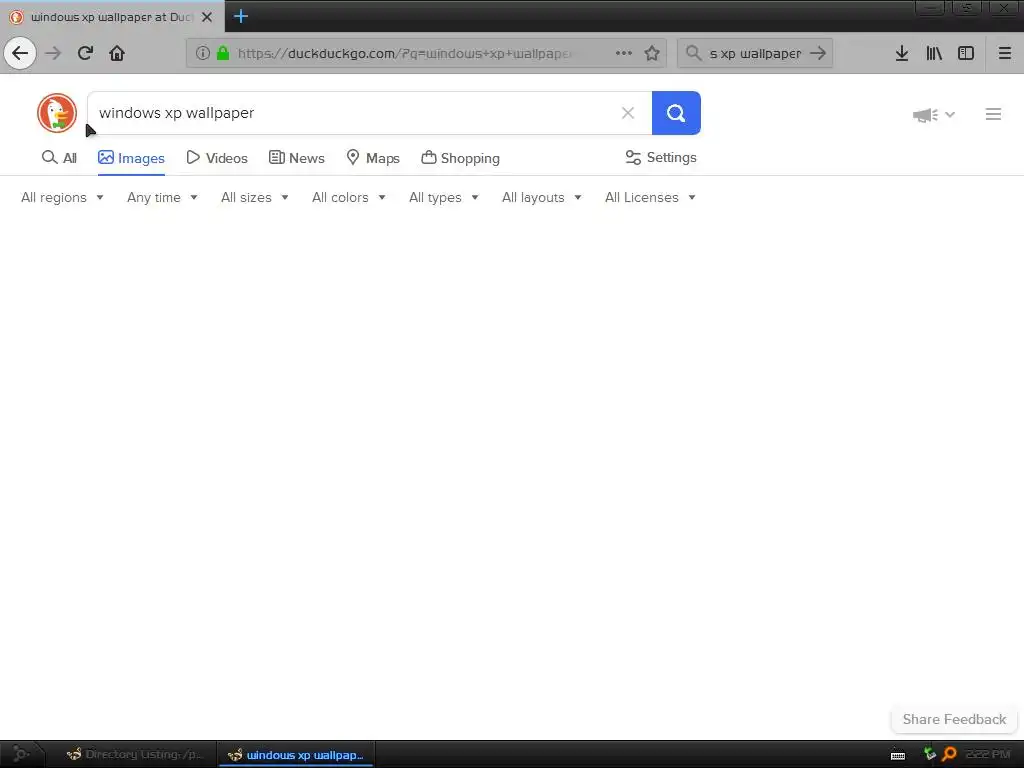Expand the All sizes dropdown
This screenshot has width=1024, height=768.
(x=255, y=197)
